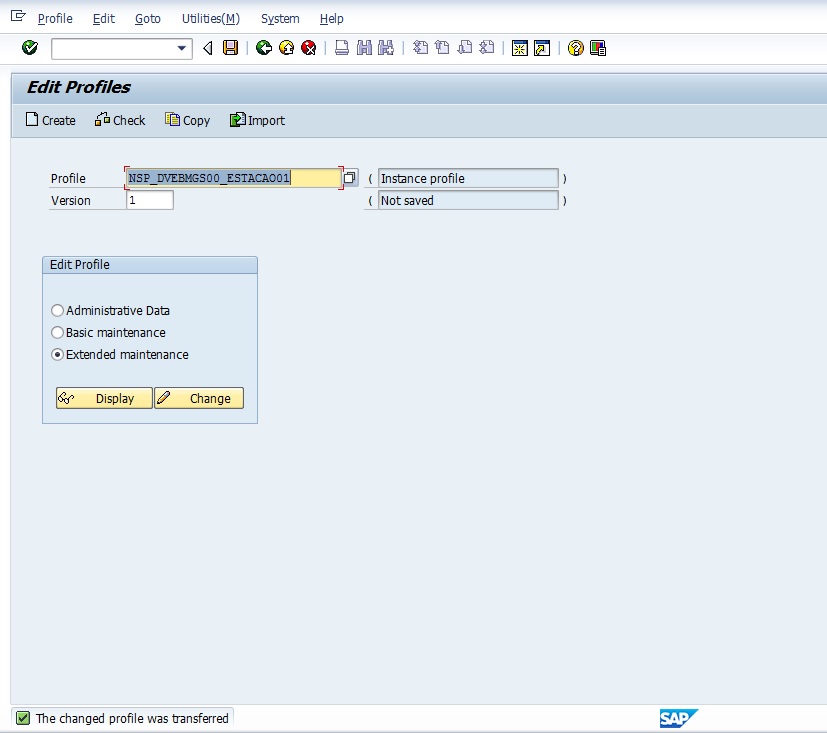The width and height of the screenshot is (827, 733).
Task: Select Extended maintenance radio button
Action: (58, 355)
